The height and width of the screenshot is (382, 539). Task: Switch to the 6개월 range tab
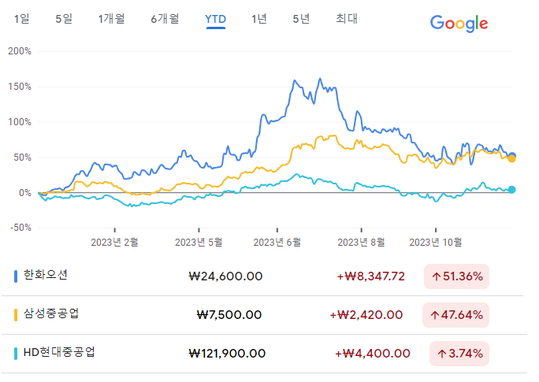coord(165,19)
